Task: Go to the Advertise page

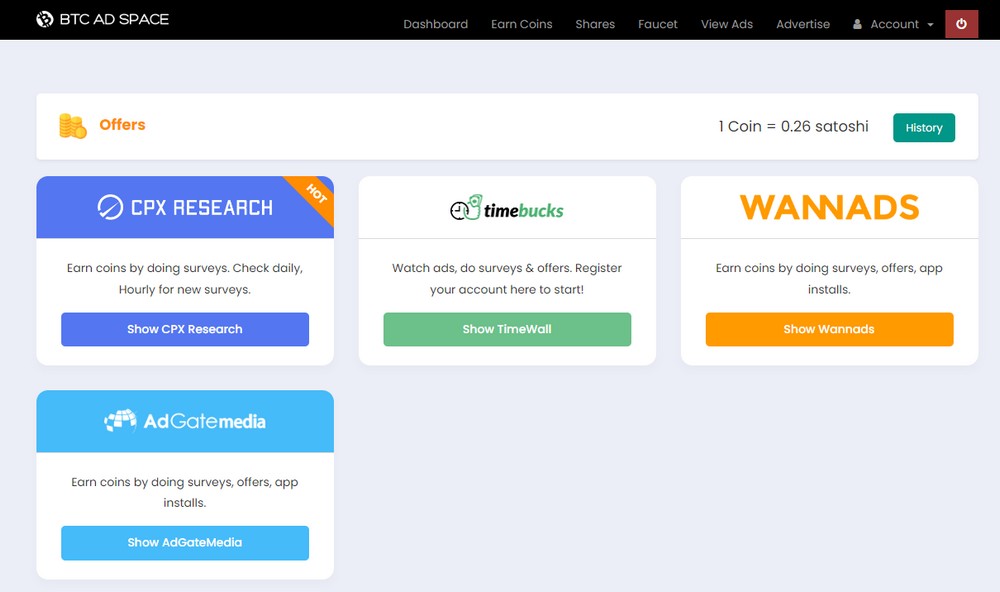Action: (x=803, y=24)
